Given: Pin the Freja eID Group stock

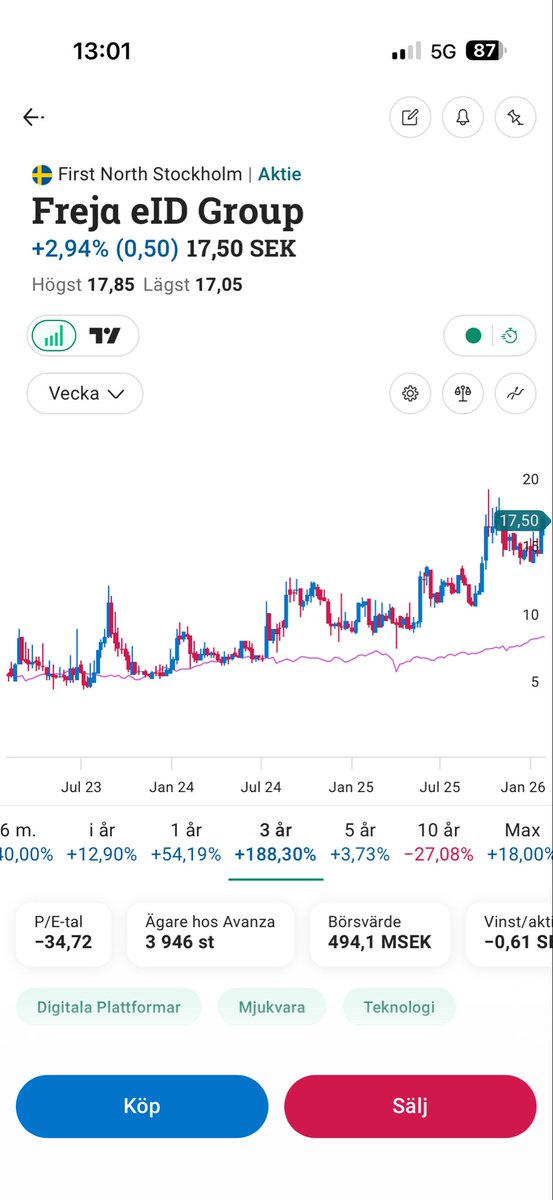Looking at the screenshot, I should coord(516,117).
